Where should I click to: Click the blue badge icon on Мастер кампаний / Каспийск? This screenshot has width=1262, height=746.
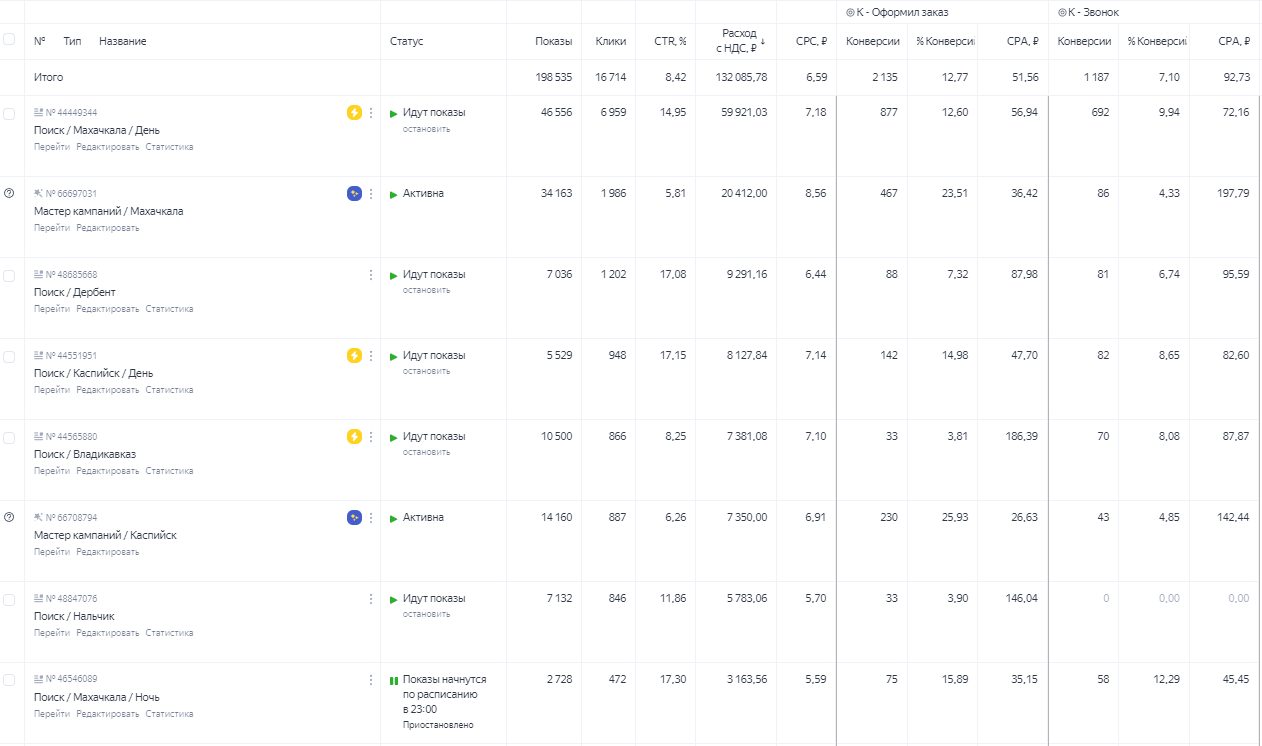[354, 517]
